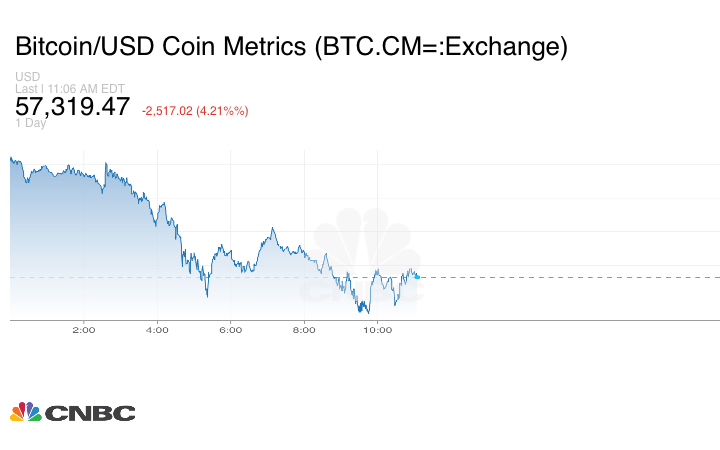Viewport: 720px width, 450px height.
Task: Click the USD currency label
Action: tap(27, 77)
